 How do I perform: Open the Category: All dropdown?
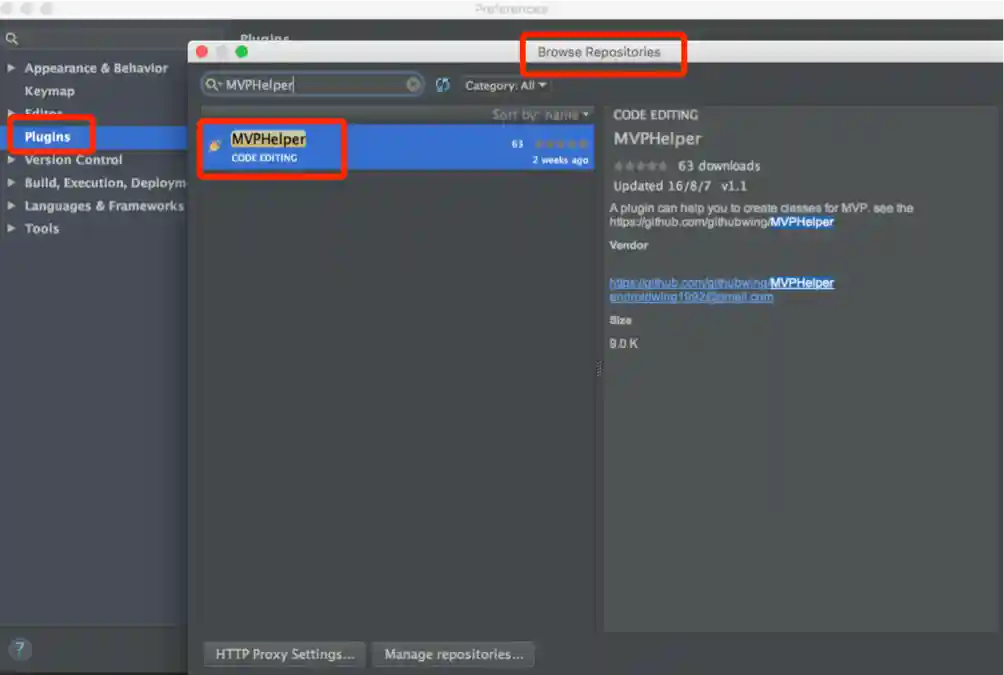505,86
